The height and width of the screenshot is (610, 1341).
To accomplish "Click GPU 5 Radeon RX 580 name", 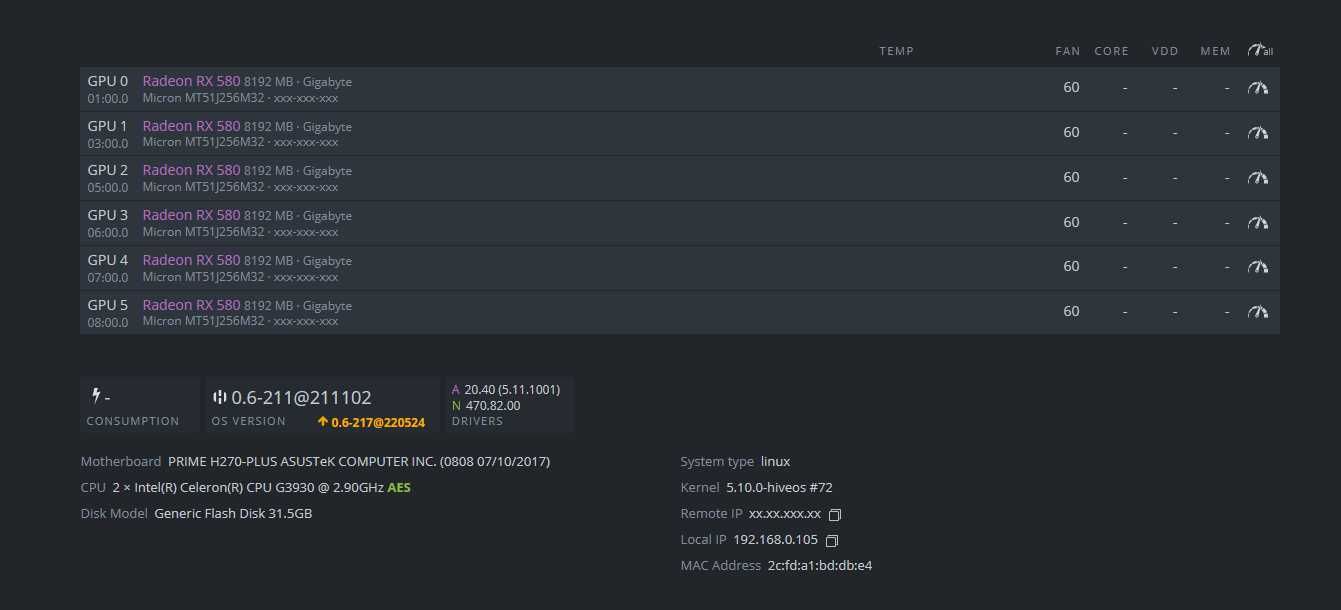I will (191, 305).
